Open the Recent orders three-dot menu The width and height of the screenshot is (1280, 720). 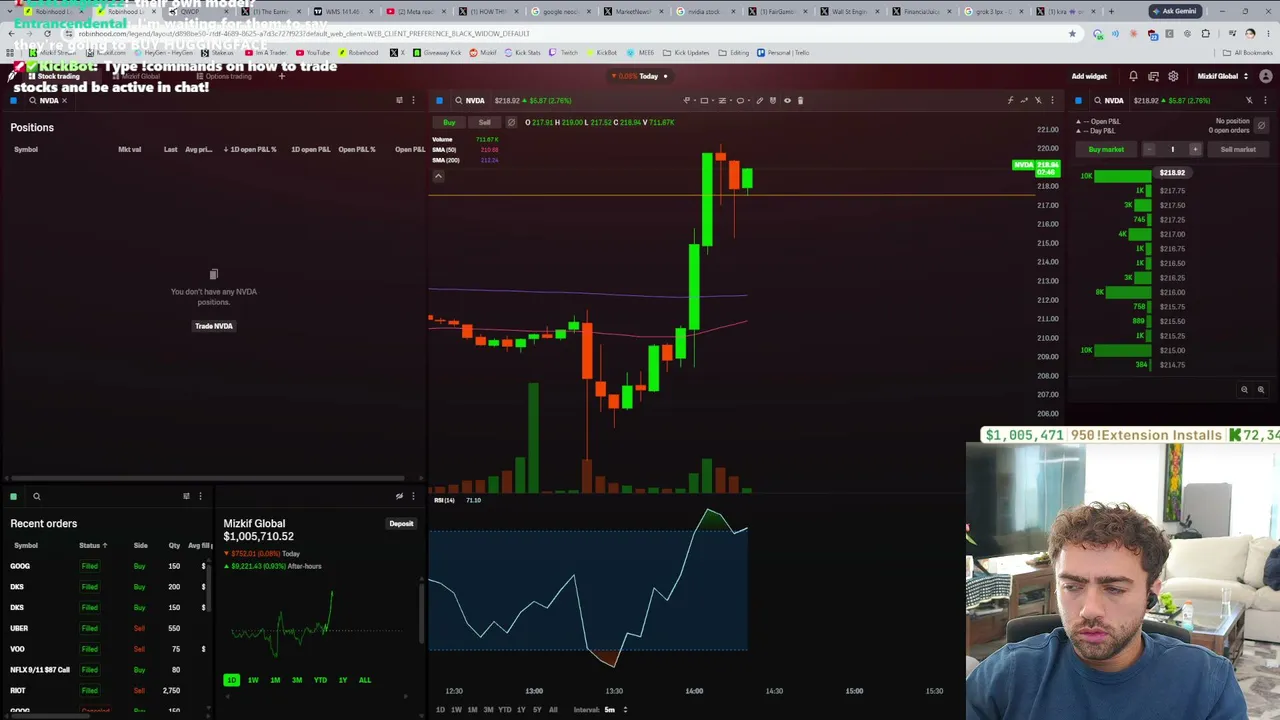tap(200, 496)
